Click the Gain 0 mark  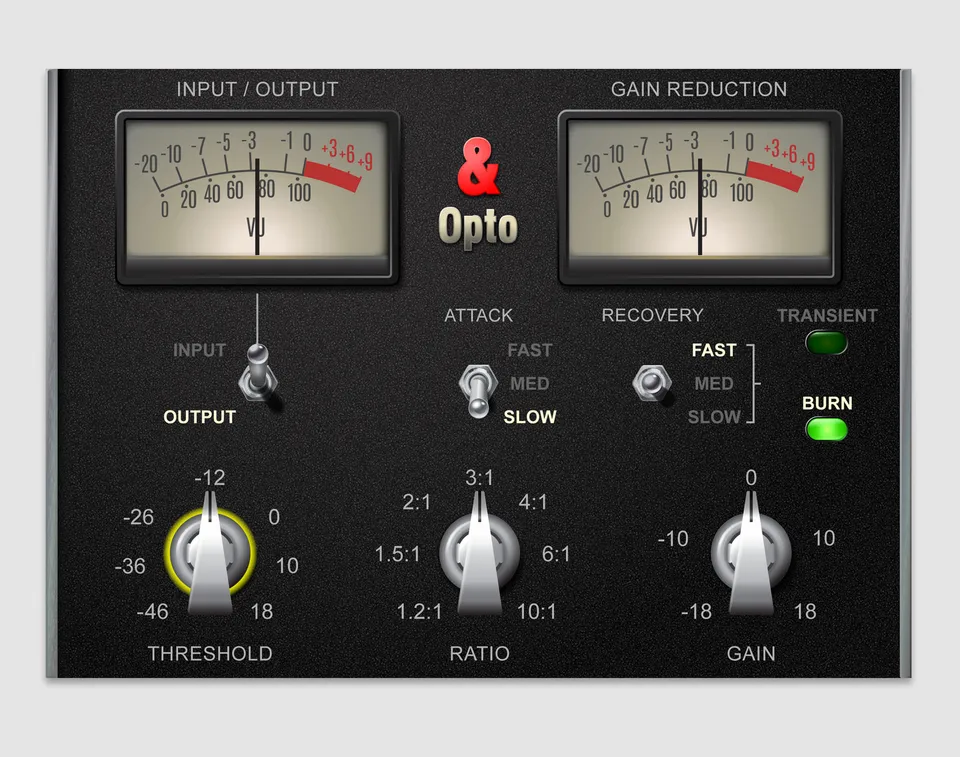click(751, 478)
